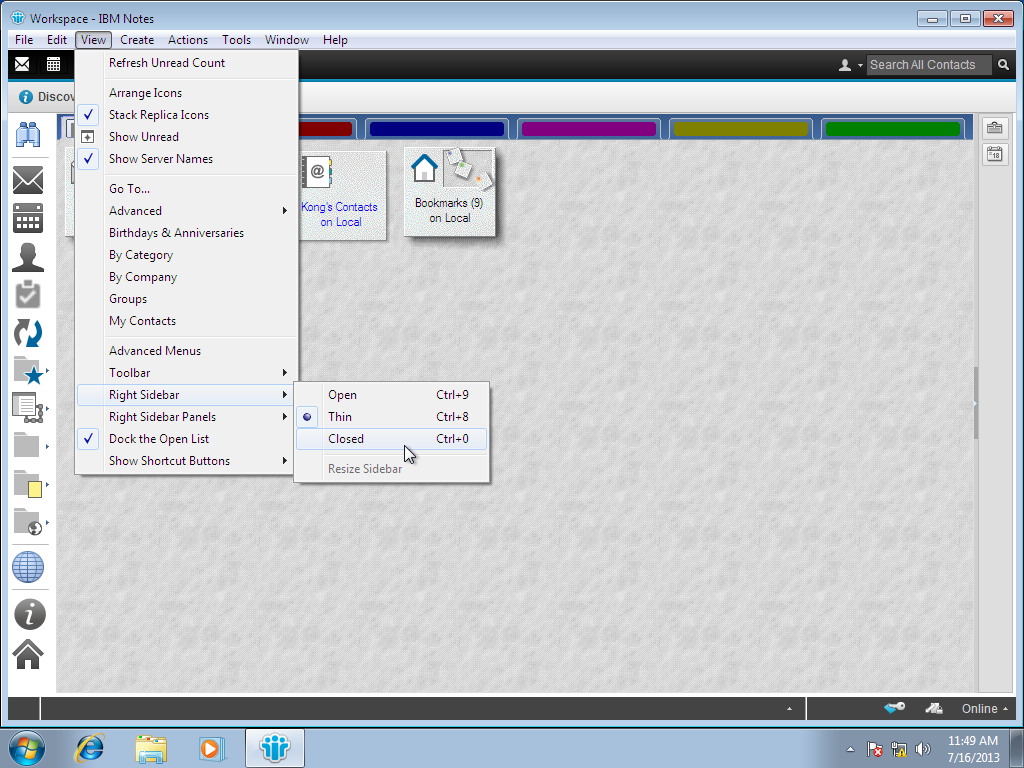The image size is (1024, 768).
Task: Open the plain gray folder bookmark icon
Action: pyautogui.click(x=27, y=445)
